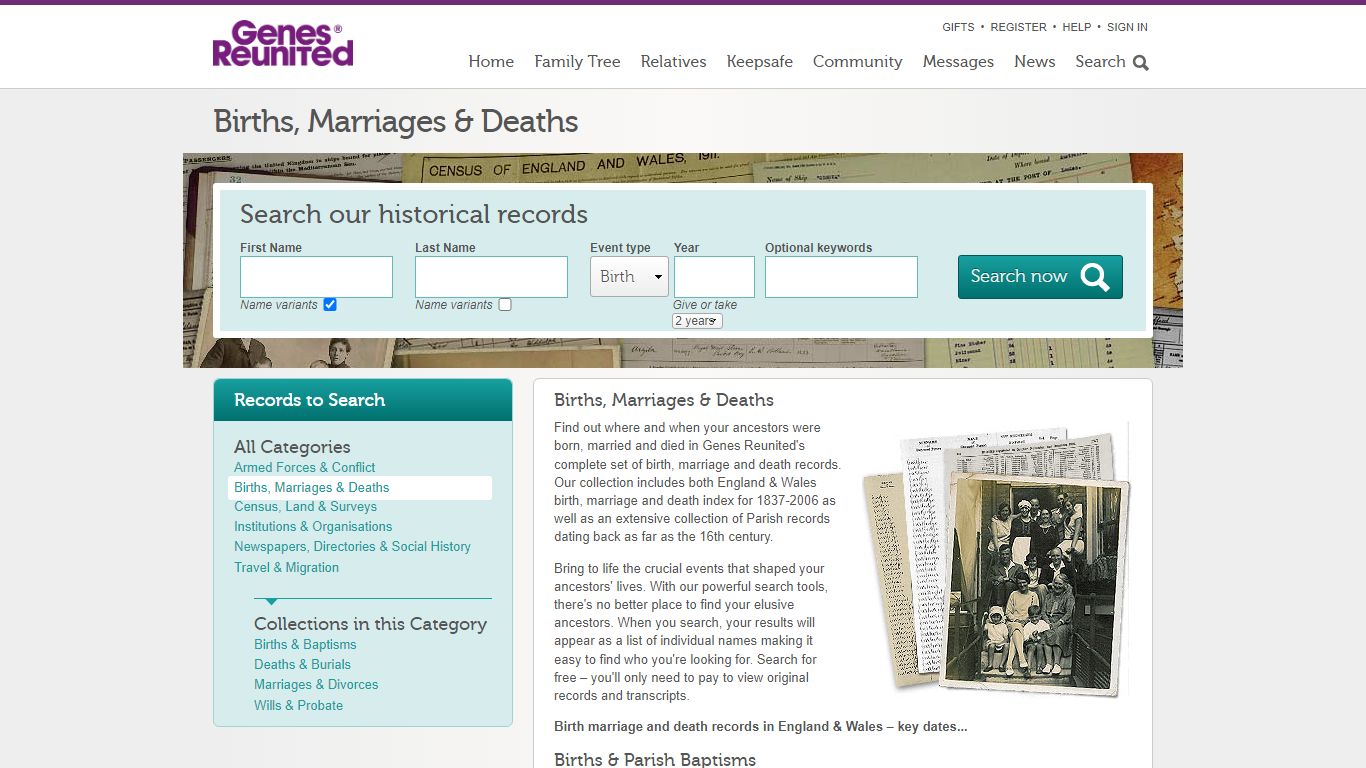Screen dimensions: 1366x768
Task: Open the Community menu
Action: [858, 61]
